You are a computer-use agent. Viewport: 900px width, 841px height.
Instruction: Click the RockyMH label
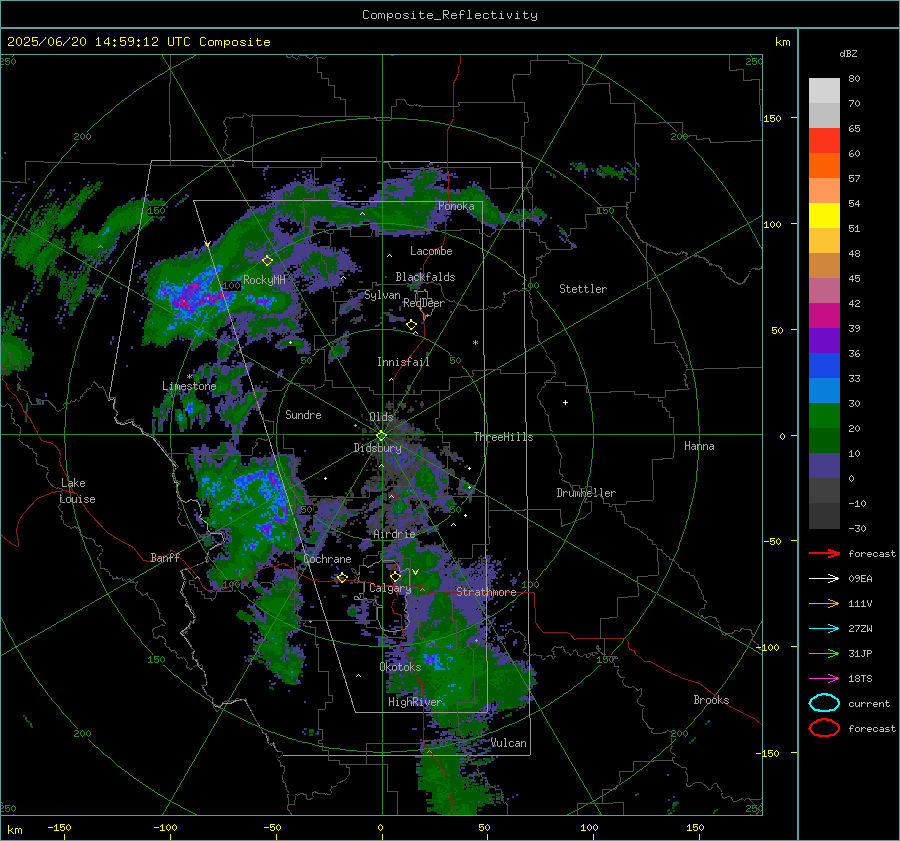(x=264, y=280)
